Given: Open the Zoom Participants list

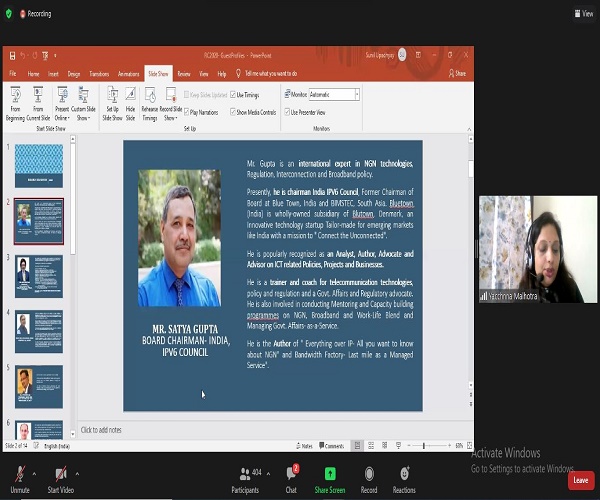Looking at the screenshot, I should 244,477.
